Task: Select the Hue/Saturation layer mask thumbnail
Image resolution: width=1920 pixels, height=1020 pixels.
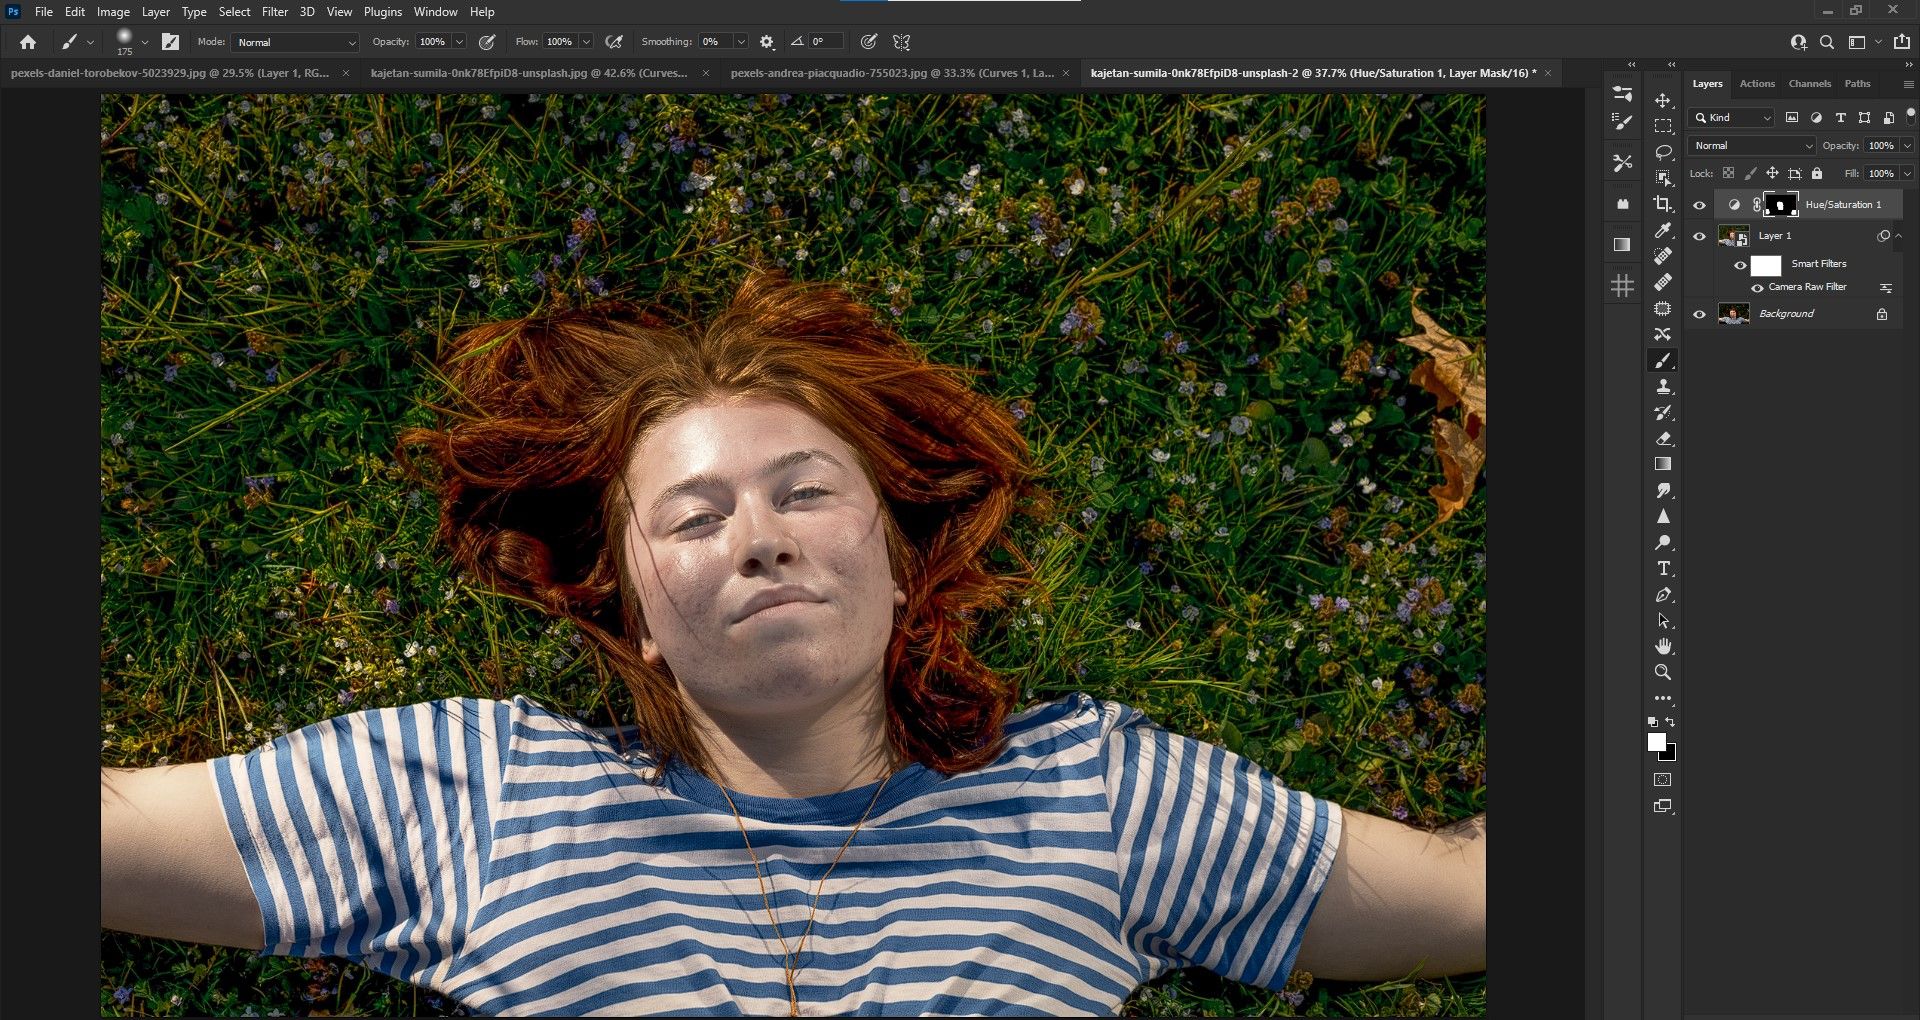Action: click(x=1780, y=205)
